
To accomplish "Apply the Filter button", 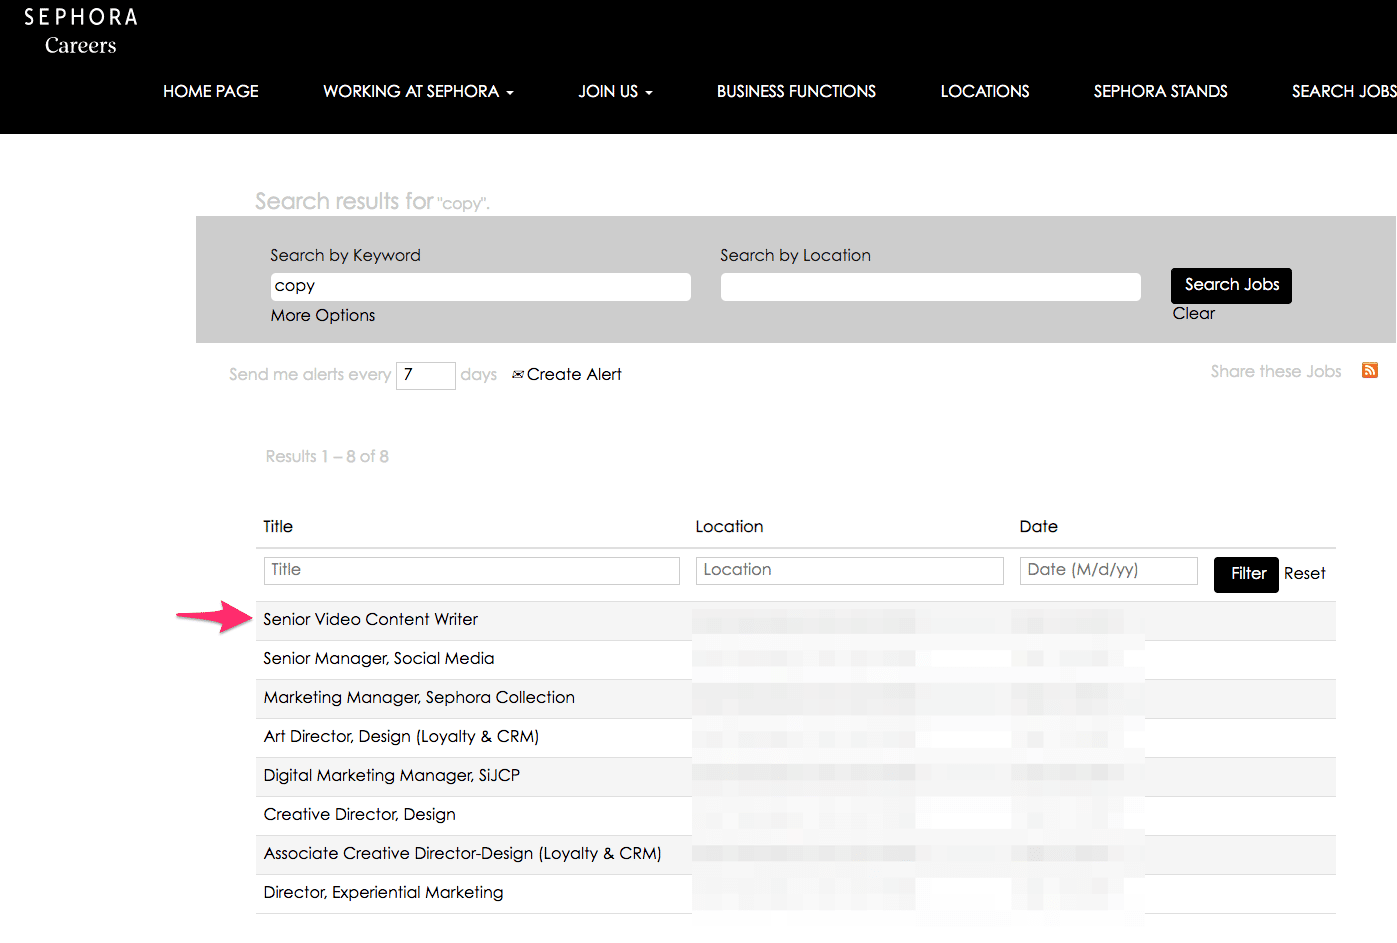I will [x=1246, y=574].
